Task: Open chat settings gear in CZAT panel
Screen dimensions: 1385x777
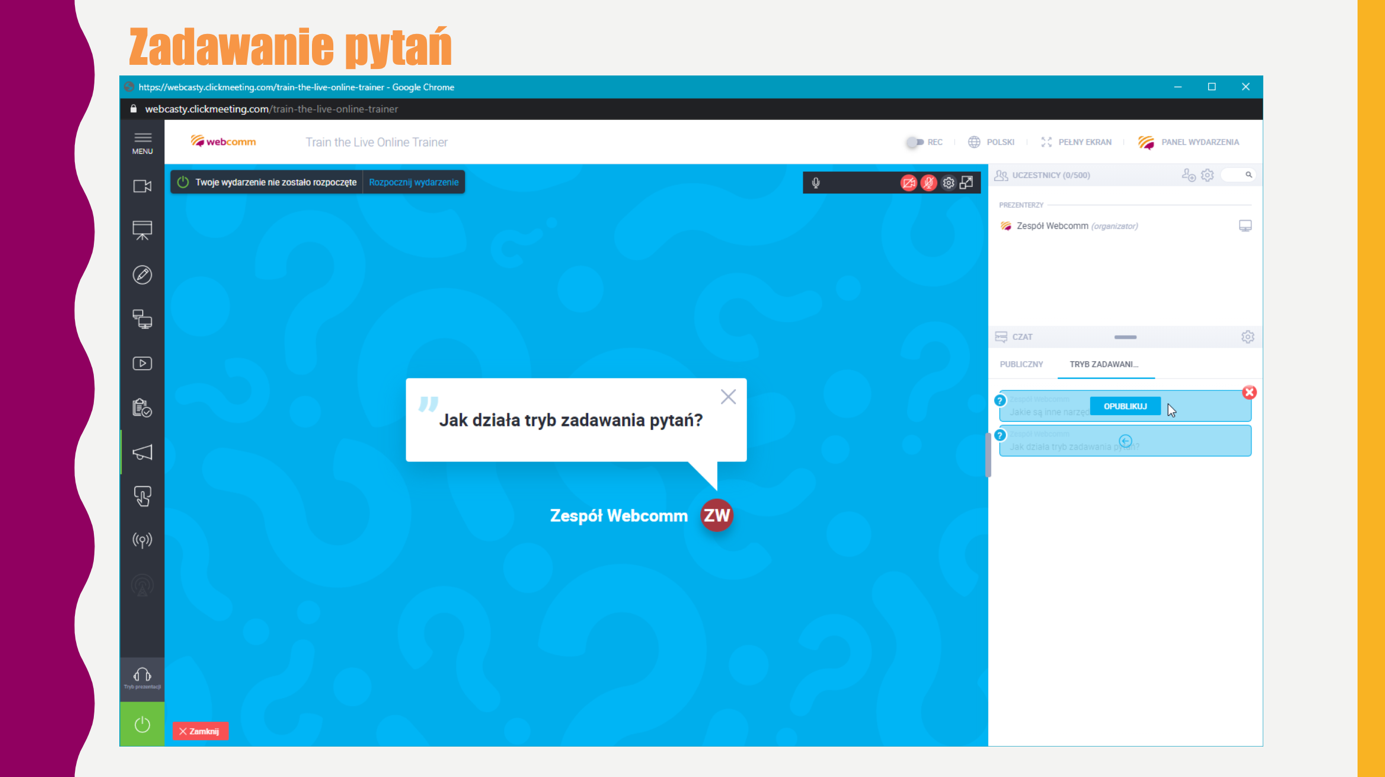Action: coord(1247,337)
